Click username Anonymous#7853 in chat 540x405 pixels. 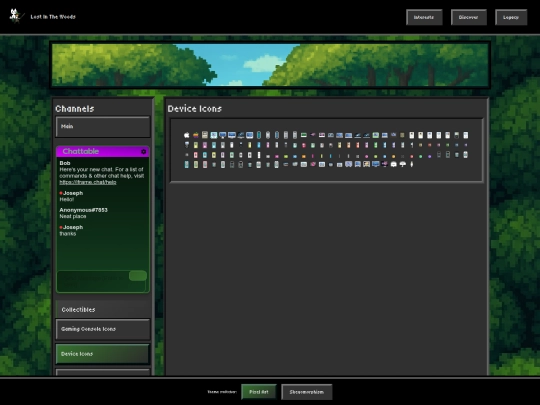tap(83, 210)
